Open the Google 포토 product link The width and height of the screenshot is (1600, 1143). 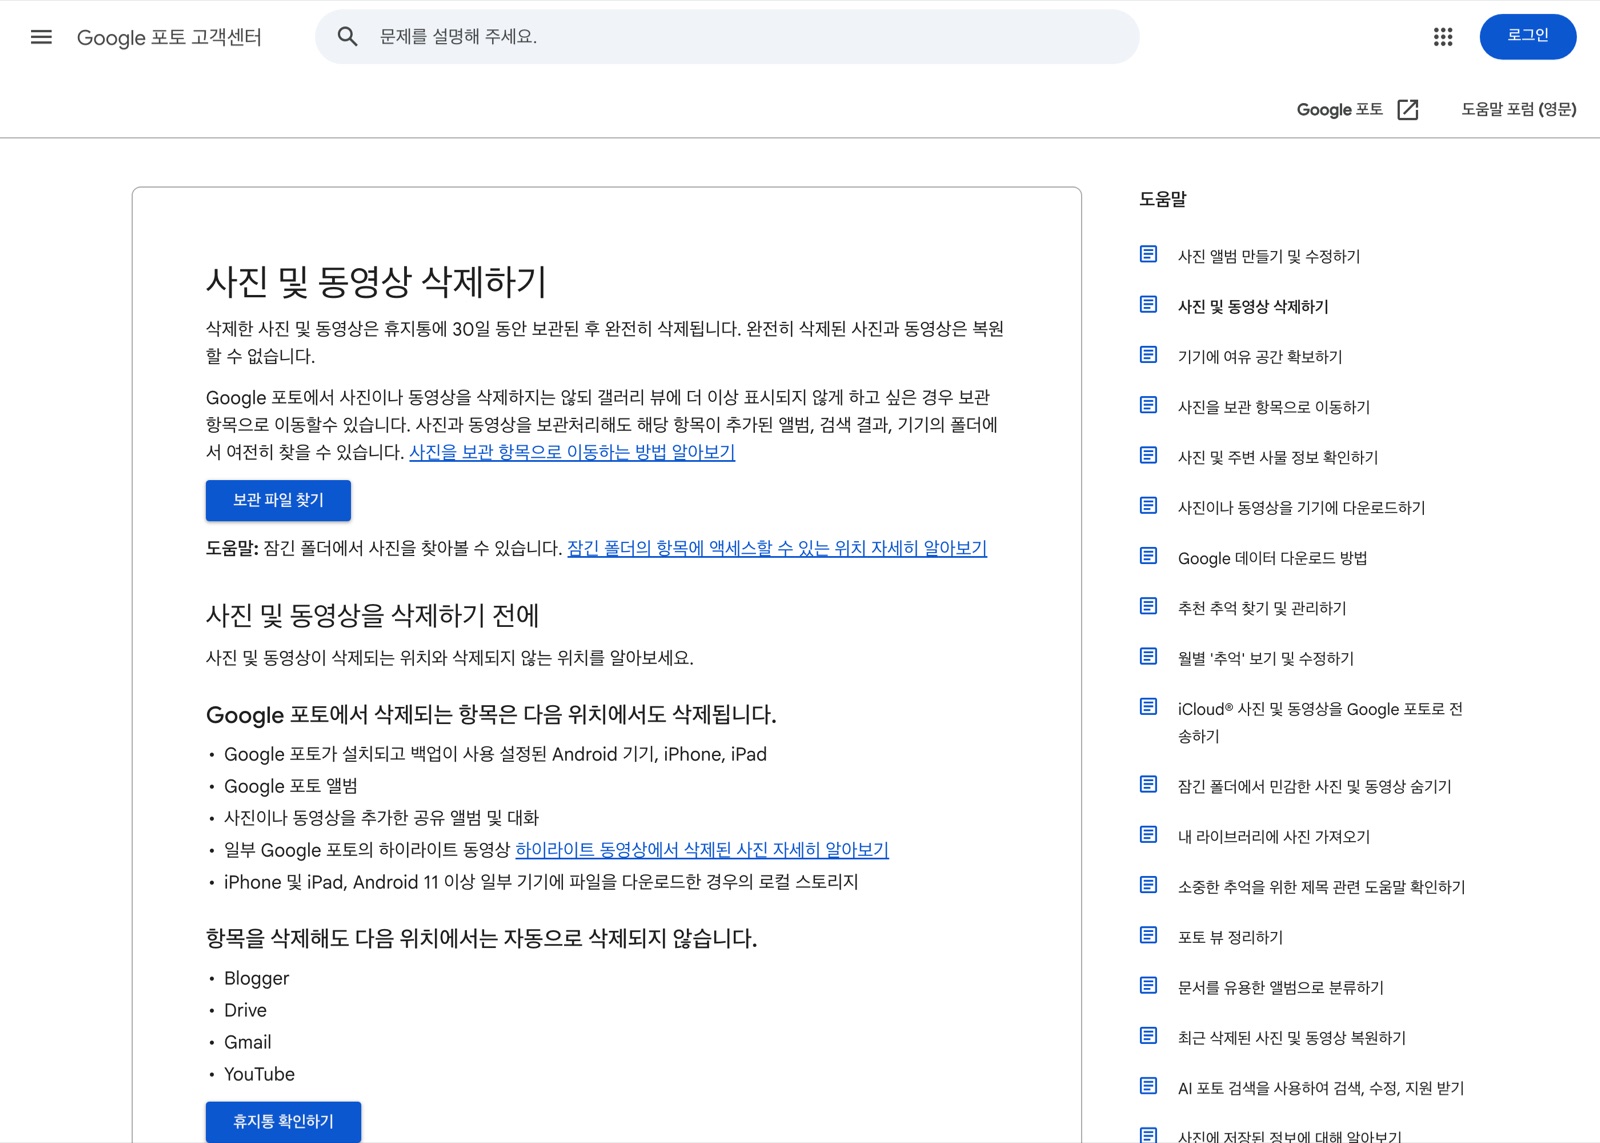pyautogui.click(x=1340, y=110)
